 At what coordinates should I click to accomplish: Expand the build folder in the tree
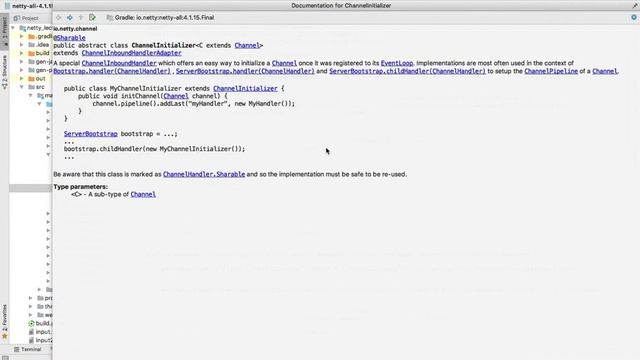click(x=22, y=53)
